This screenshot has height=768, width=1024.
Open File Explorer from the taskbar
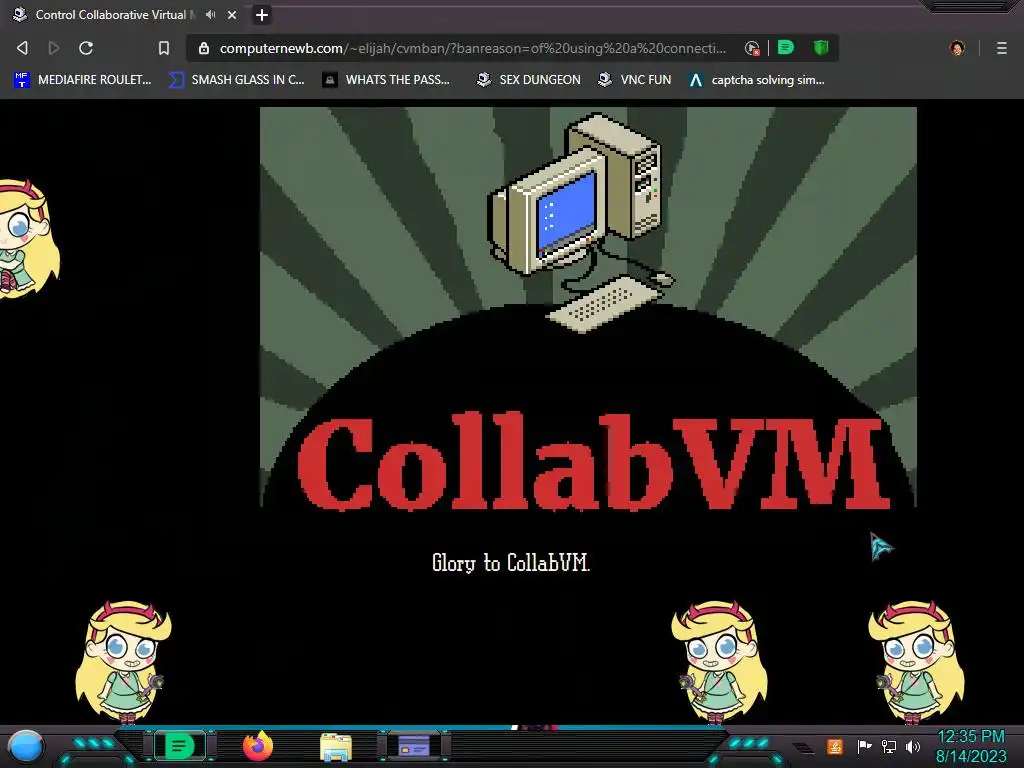pyautogui.click(x=336, y=747)
